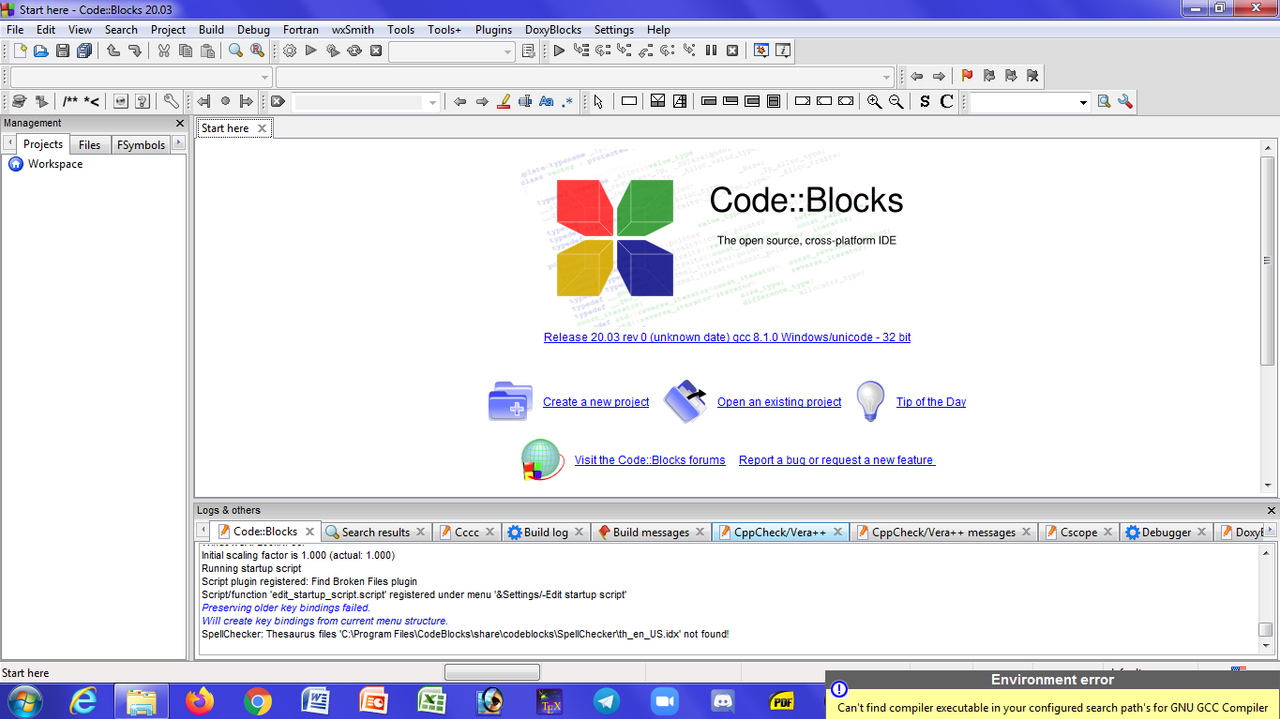Click the Abort build icon
Viewport: 1280px width, 719px height.
[376, 50]
